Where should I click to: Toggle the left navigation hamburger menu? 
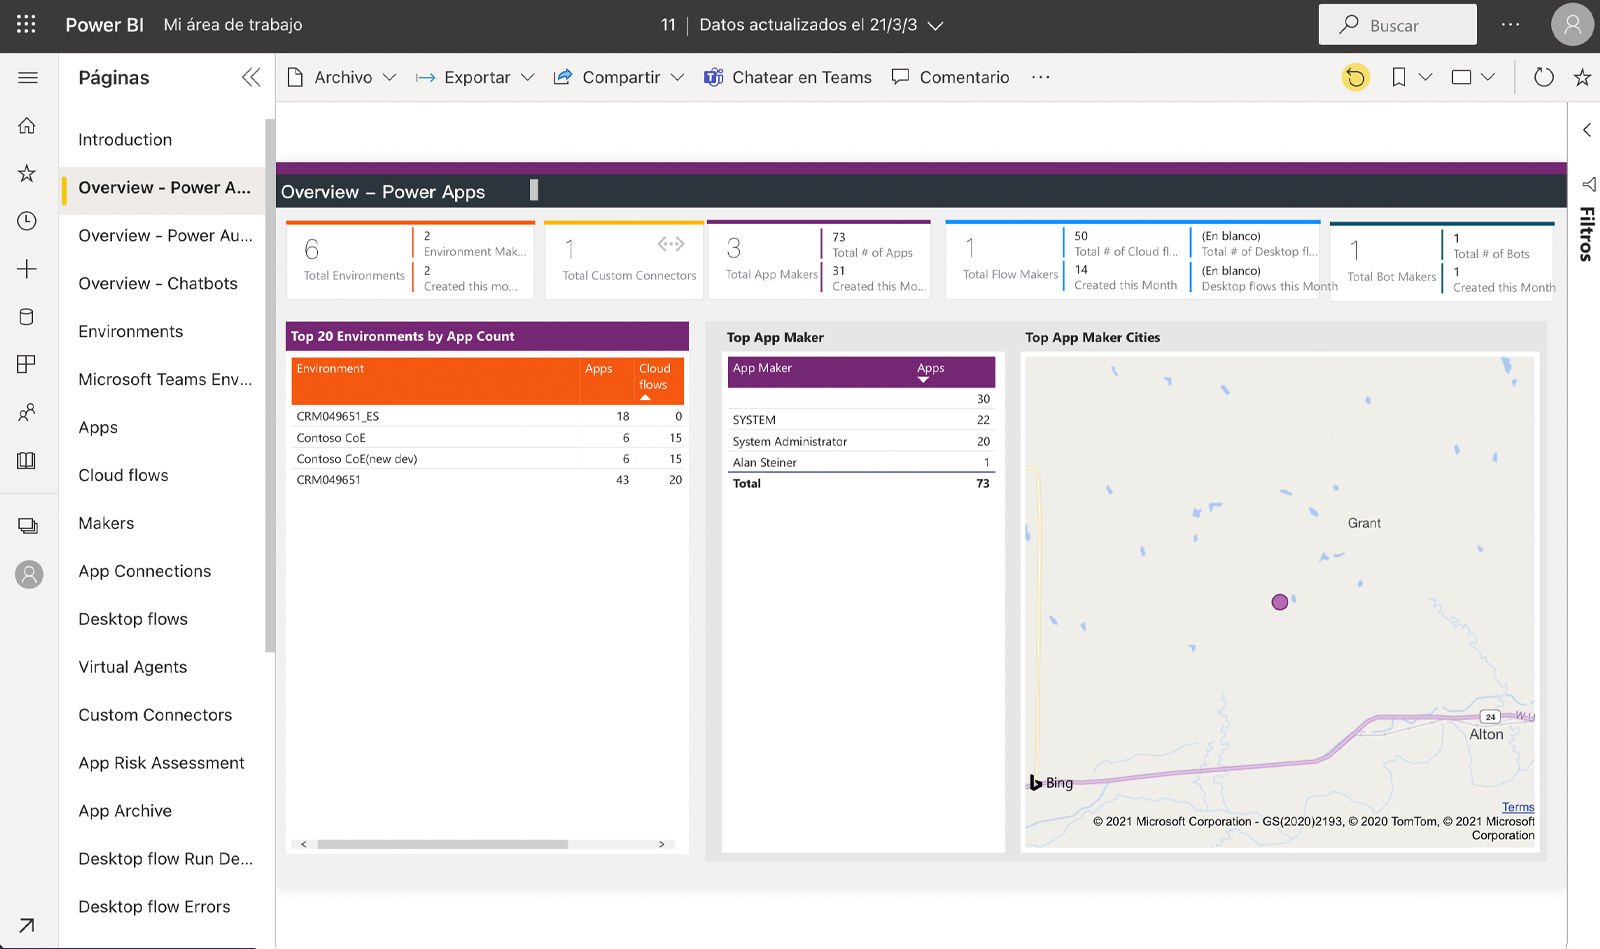(x=28, y=77)
